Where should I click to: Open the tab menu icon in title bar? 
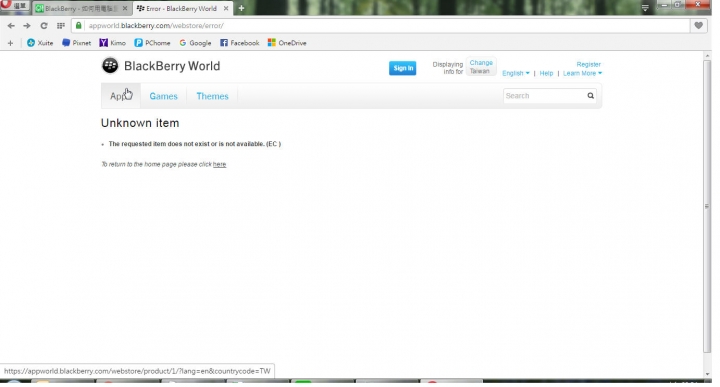pyautogui.click(x=645, y=8)
